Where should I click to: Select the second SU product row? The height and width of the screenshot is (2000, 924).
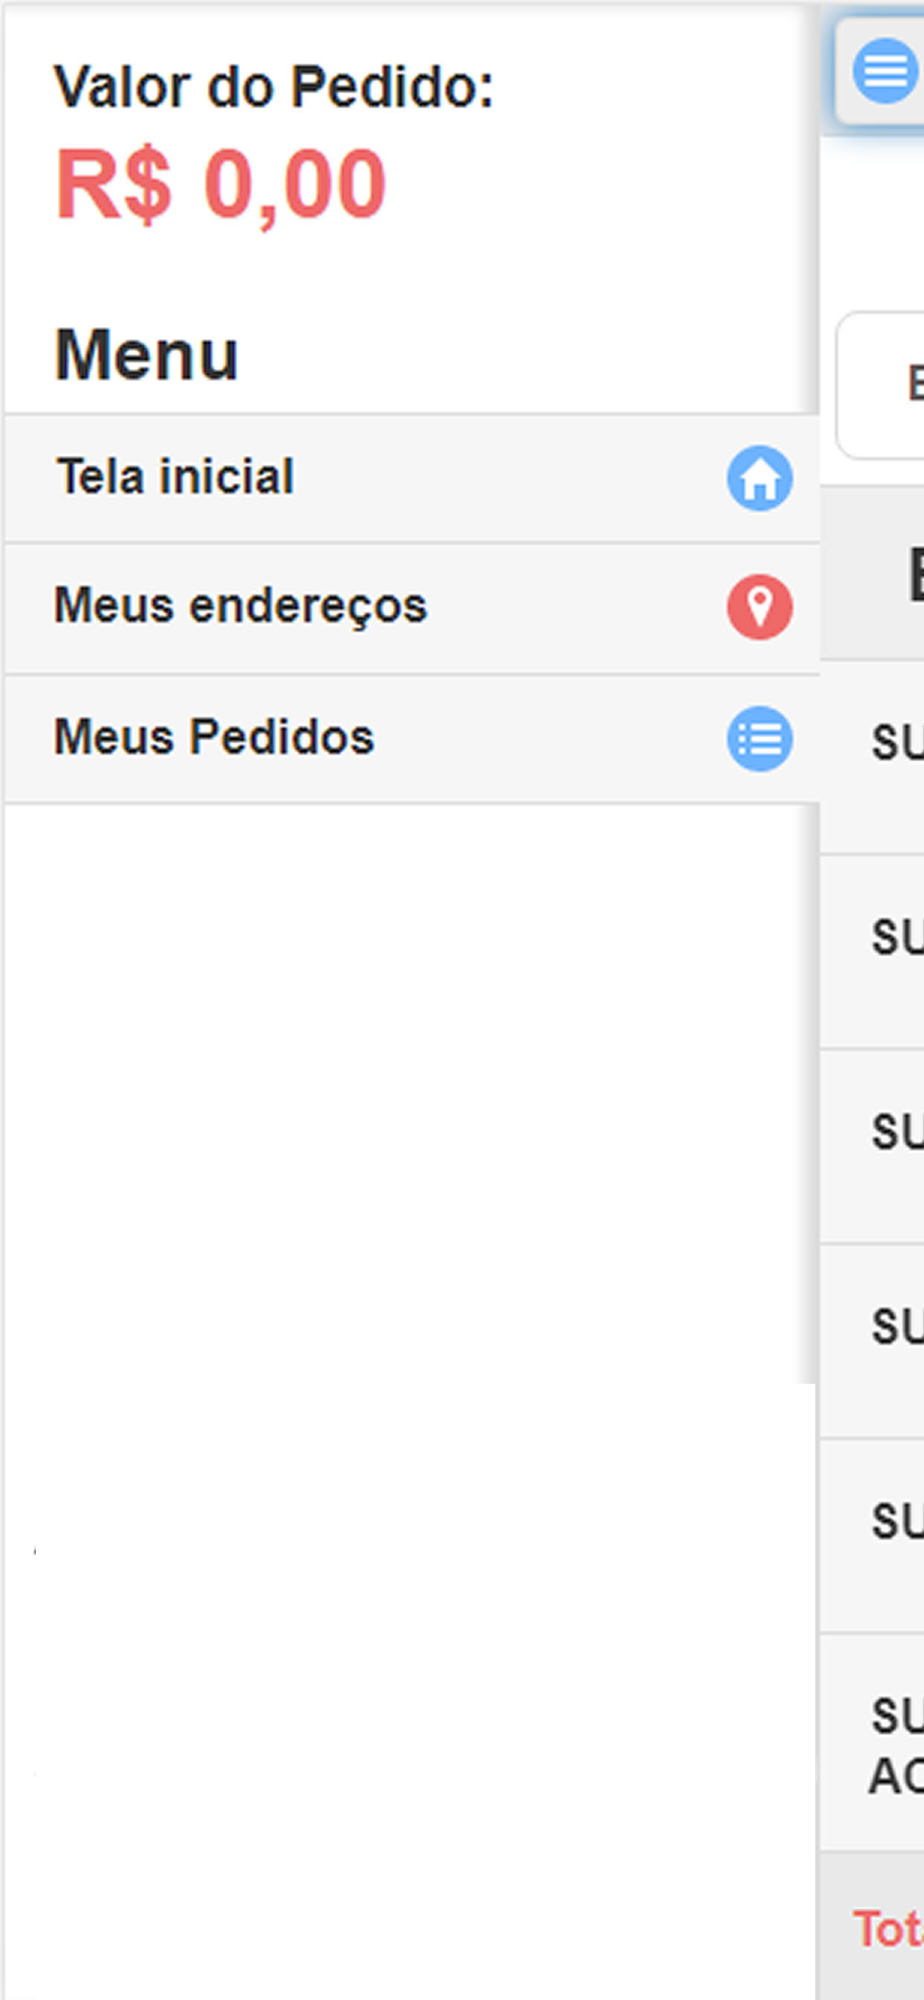872,952
